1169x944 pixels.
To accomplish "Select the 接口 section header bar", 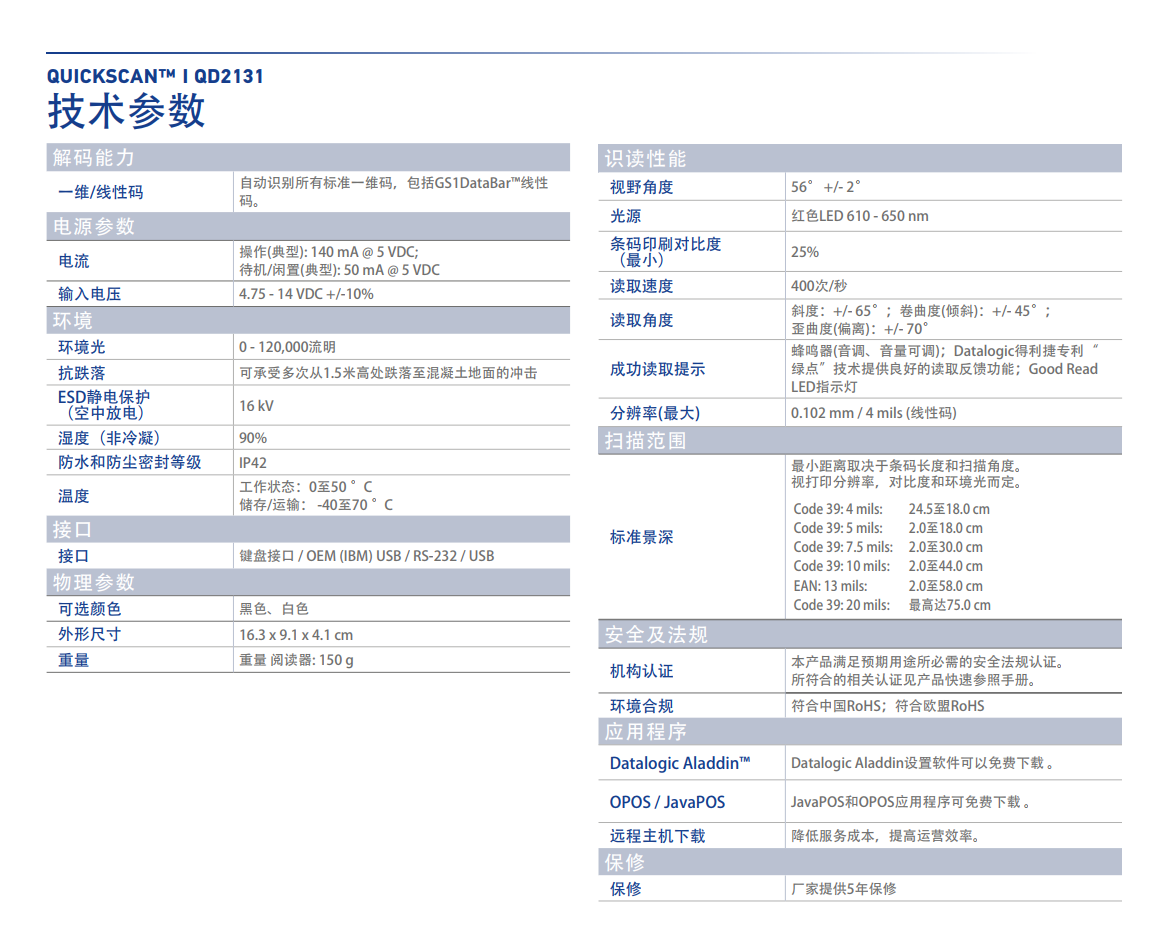I will point(72,529).
